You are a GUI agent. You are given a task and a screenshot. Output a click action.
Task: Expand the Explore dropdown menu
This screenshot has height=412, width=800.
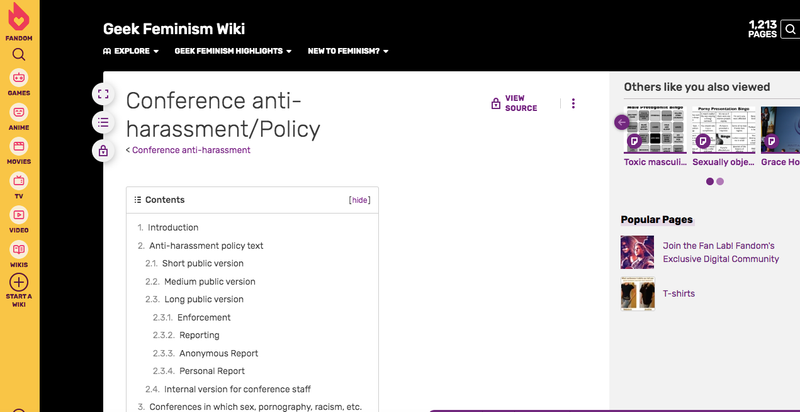(131, 51)
